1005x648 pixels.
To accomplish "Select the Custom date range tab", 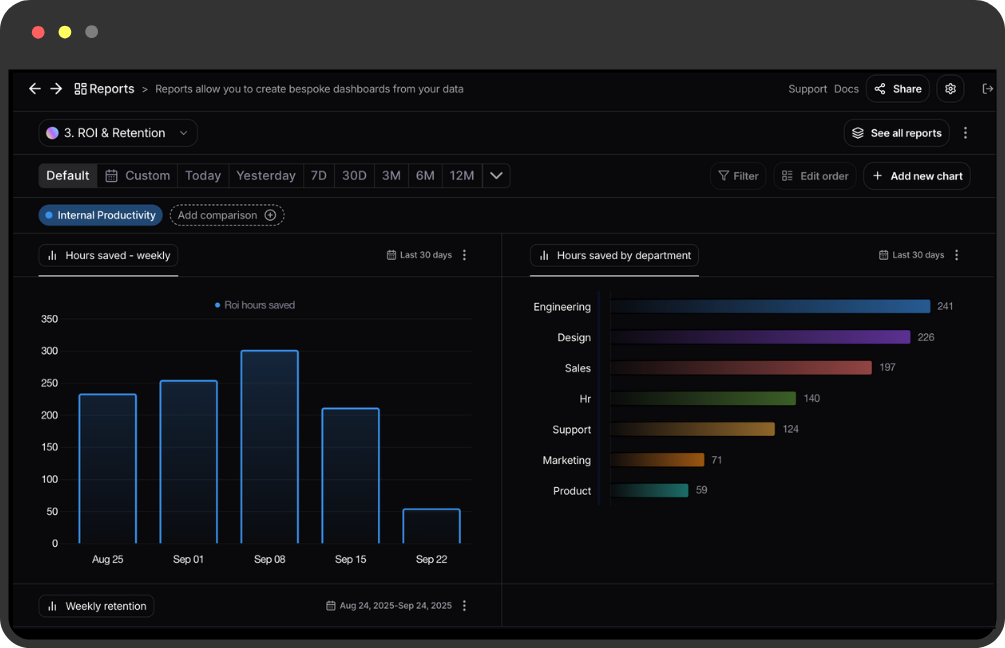I will pos(138,176).
